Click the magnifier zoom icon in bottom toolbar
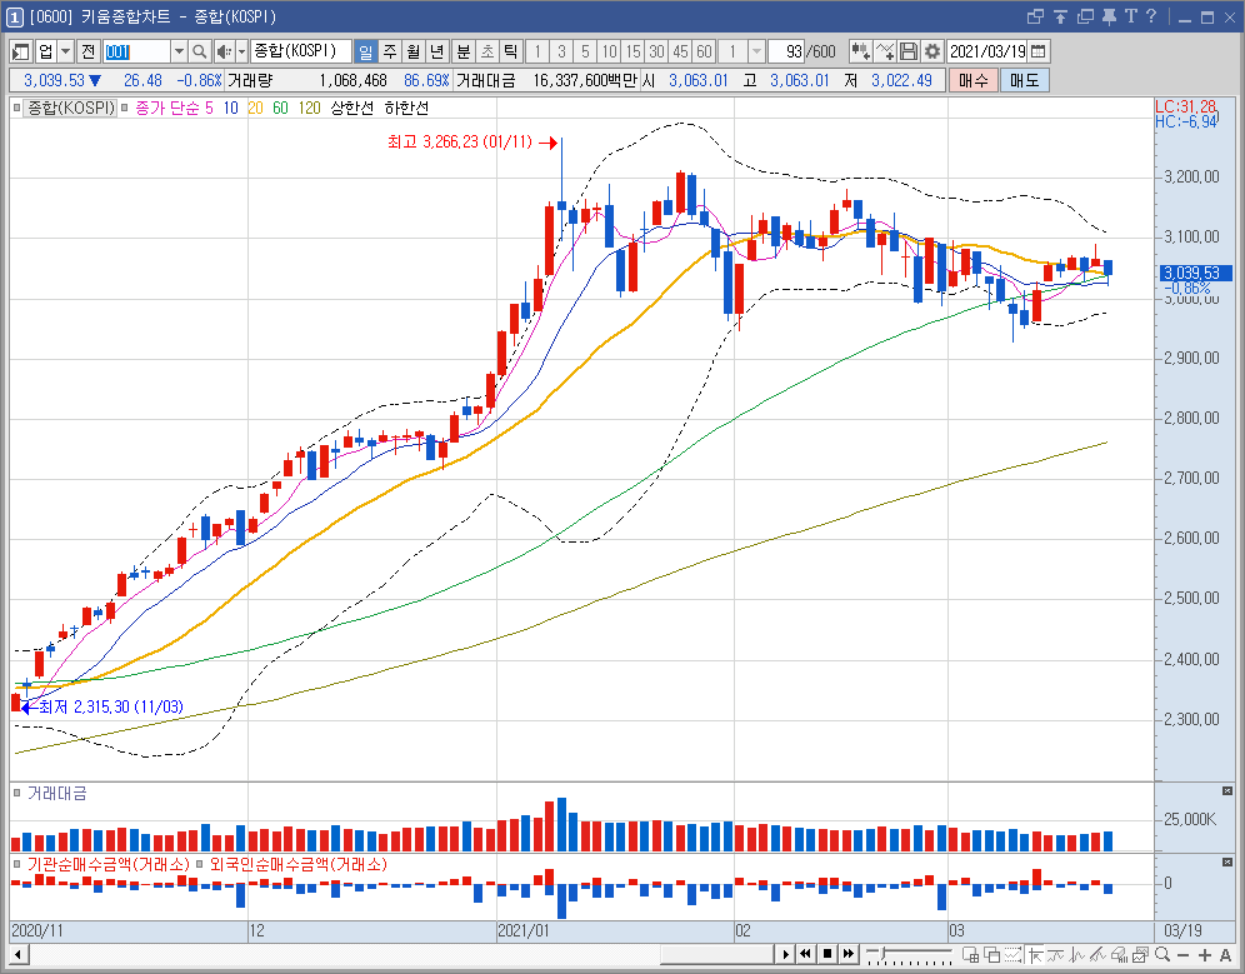1245x974 pixels. [1162, 955]
